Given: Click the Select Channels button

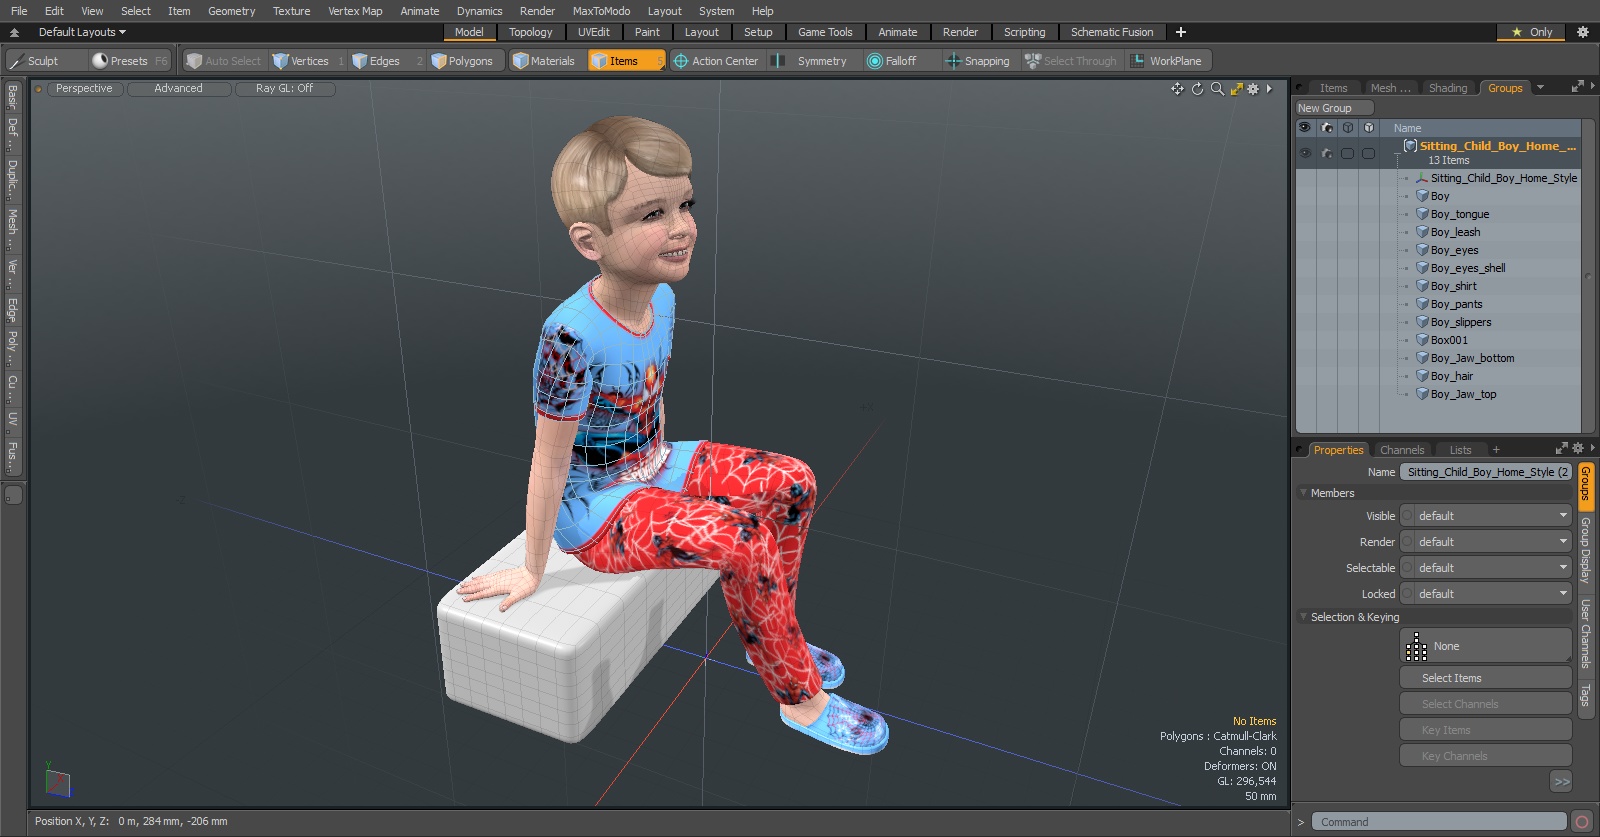Looking at the screenshot, I should pyautogui.click(x=1486, y=704).
